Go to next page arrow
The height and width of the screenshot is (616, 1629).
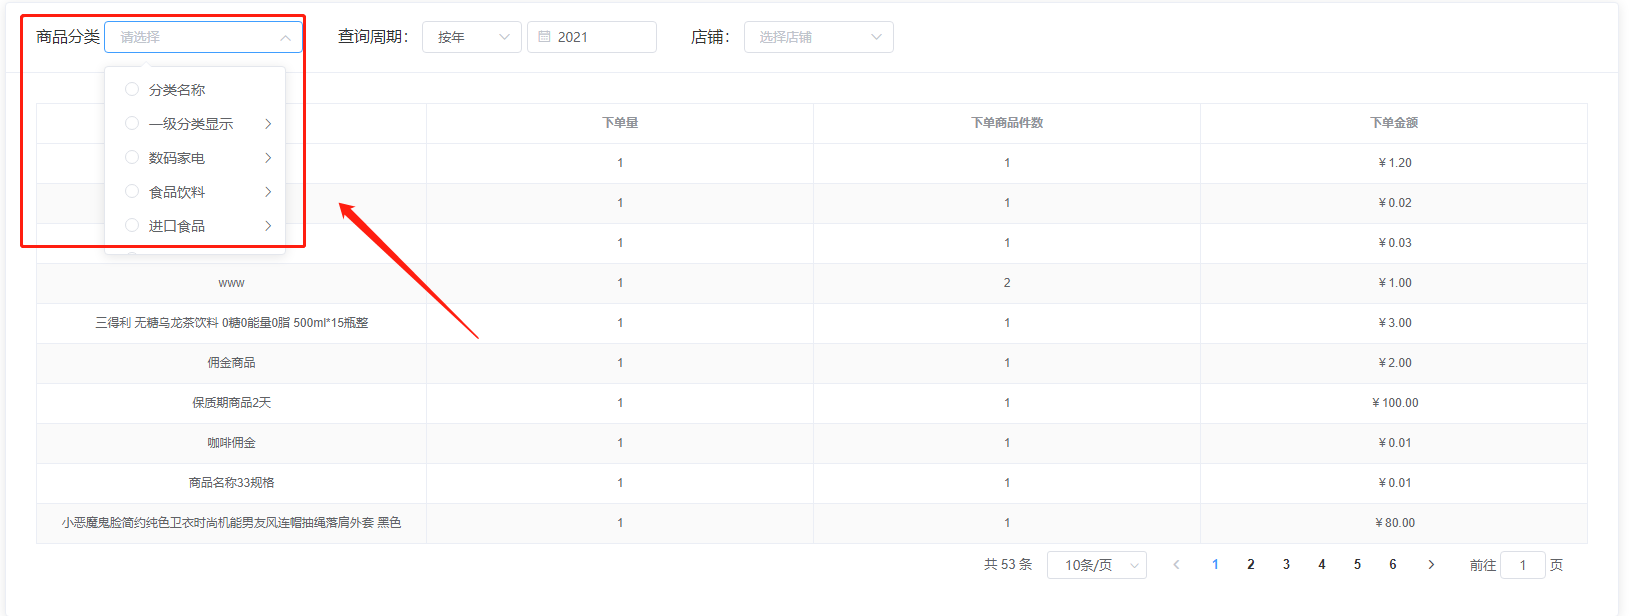1431,565
